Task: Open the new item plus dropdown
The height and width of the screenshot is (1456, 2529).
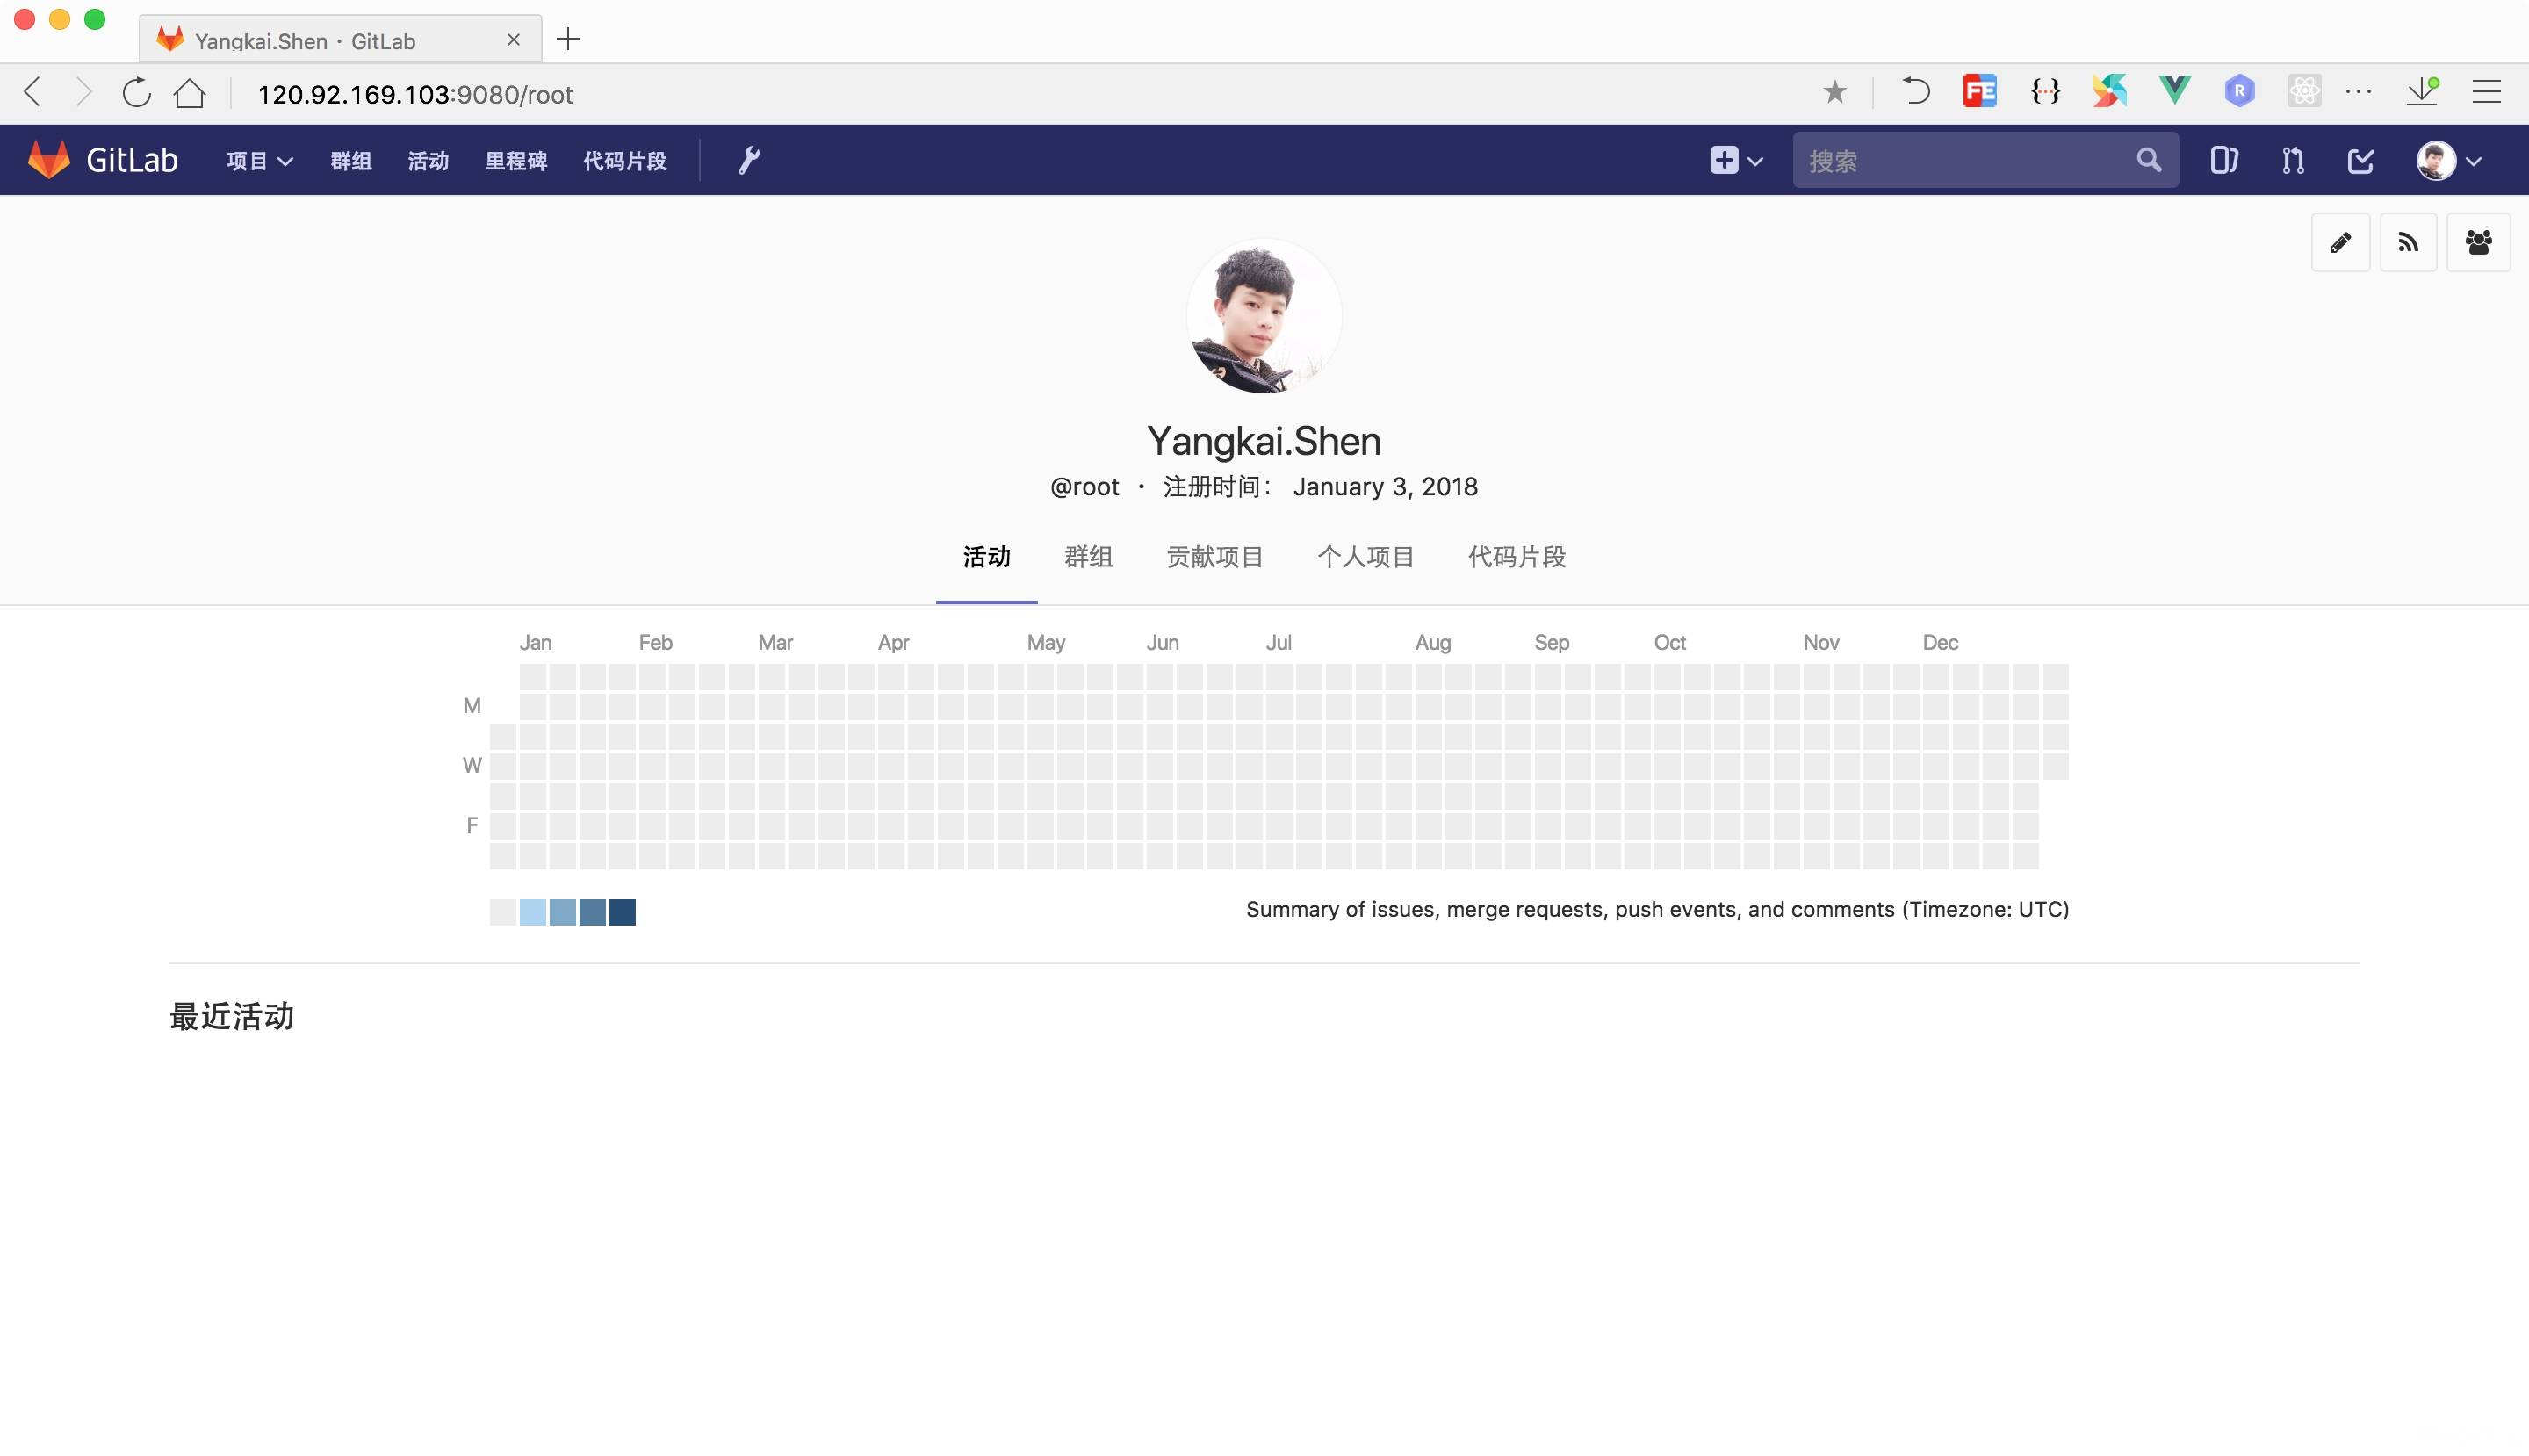Action: tap(1735, 160)
